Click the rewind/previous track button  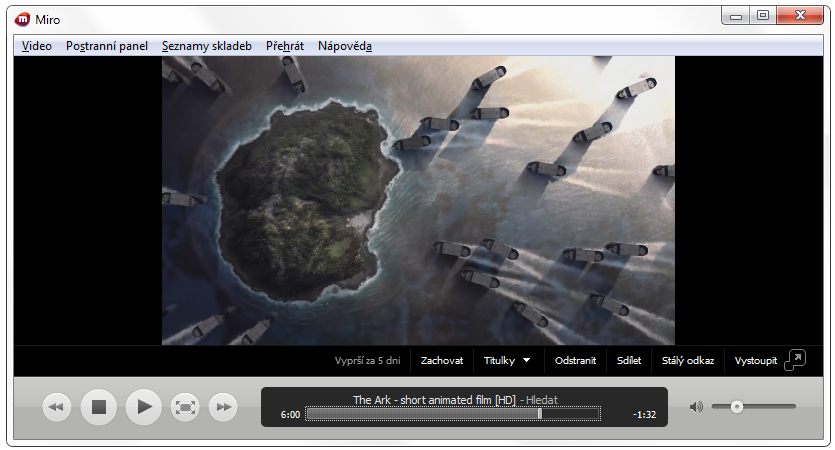point(56,407)
